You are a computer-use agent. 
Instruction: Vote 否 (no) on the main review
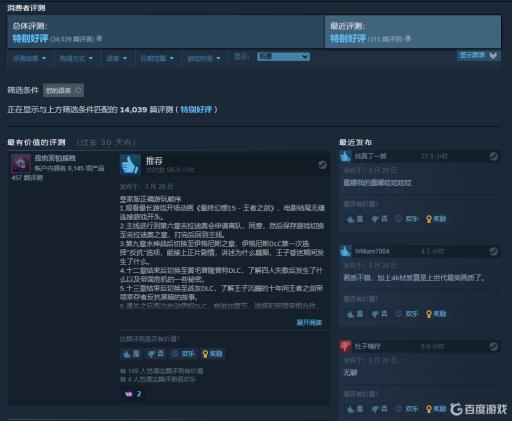point(156,354)
